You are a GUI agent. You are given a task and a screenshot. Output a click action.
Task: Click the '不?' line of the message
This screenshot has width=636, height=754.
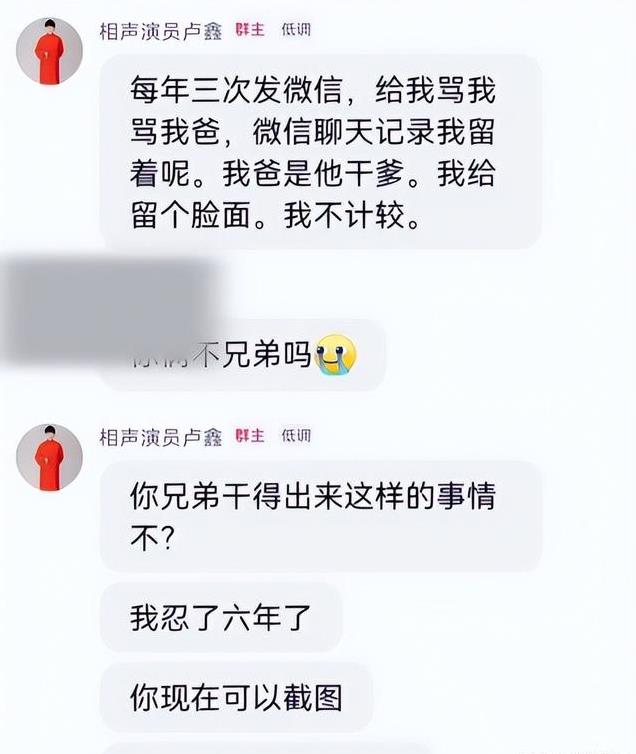pyautogui.click(x=151, y=537)
